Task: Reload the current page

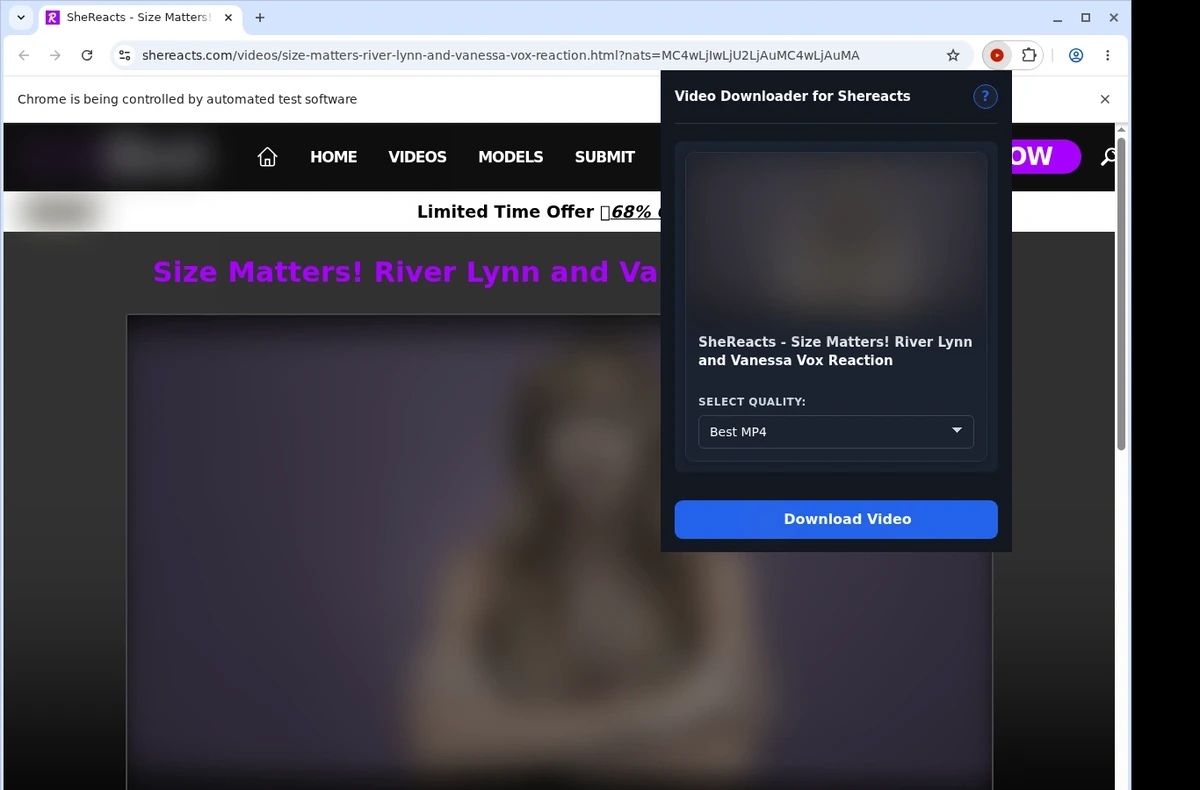Action: 87,56
